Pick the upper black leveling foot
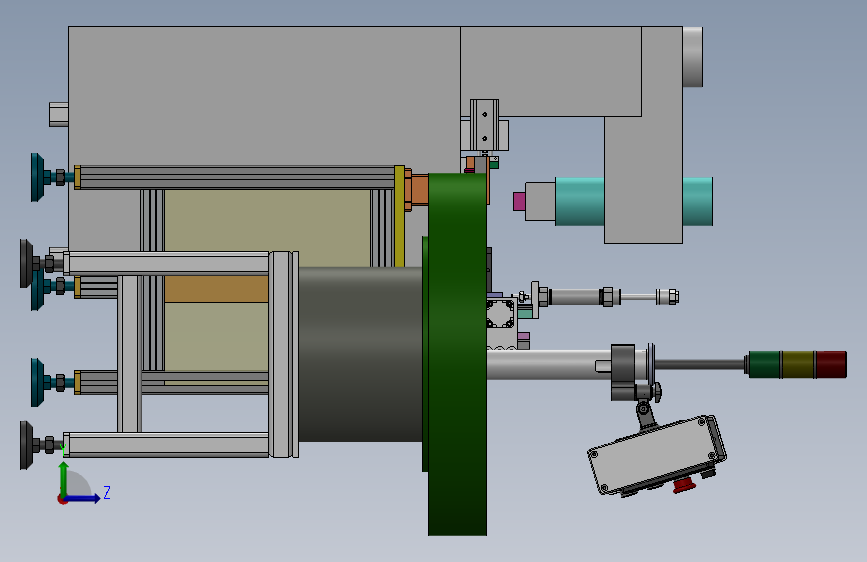The width and height of the screenshot is (867, 562). [27, 263]
